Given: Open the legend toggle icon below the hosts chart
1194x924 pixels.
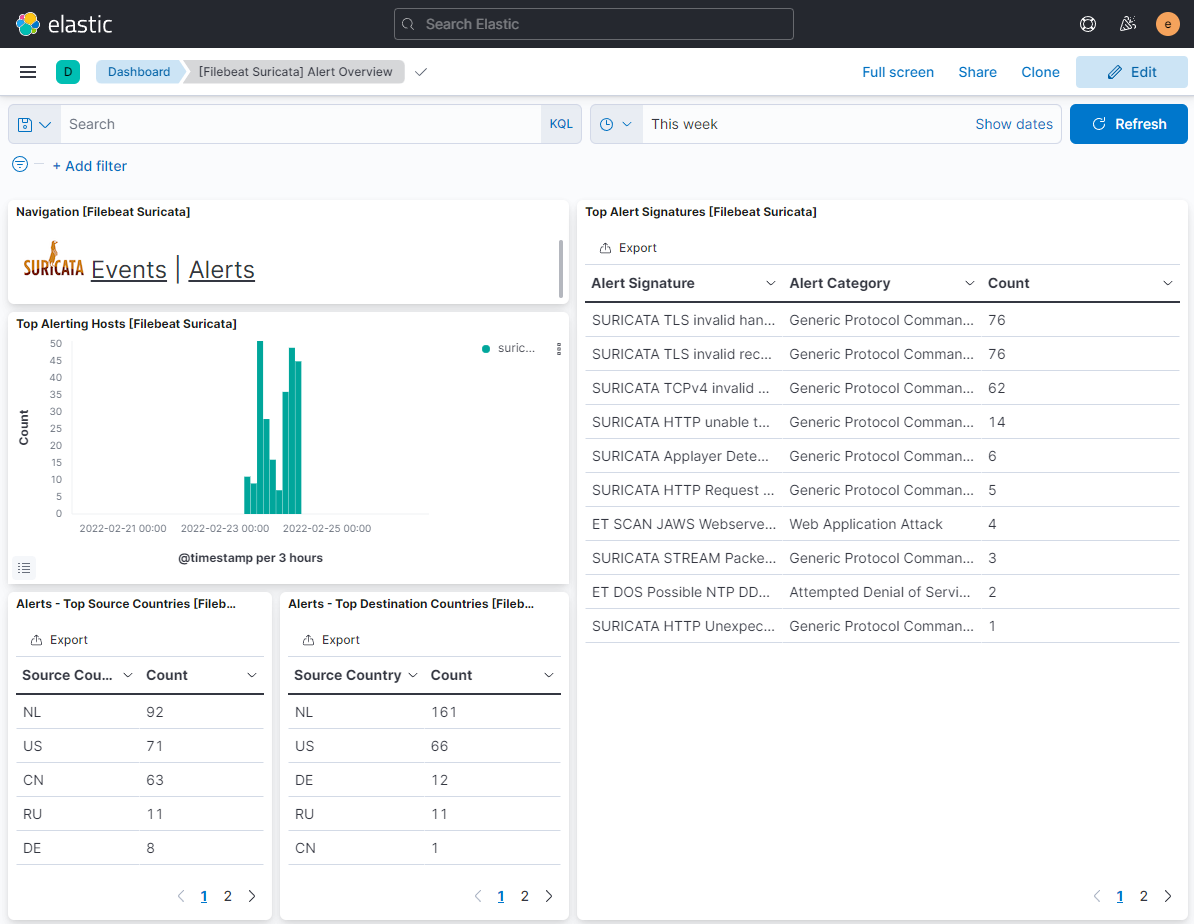Looking at the screenshot, I should coord(24,567).
